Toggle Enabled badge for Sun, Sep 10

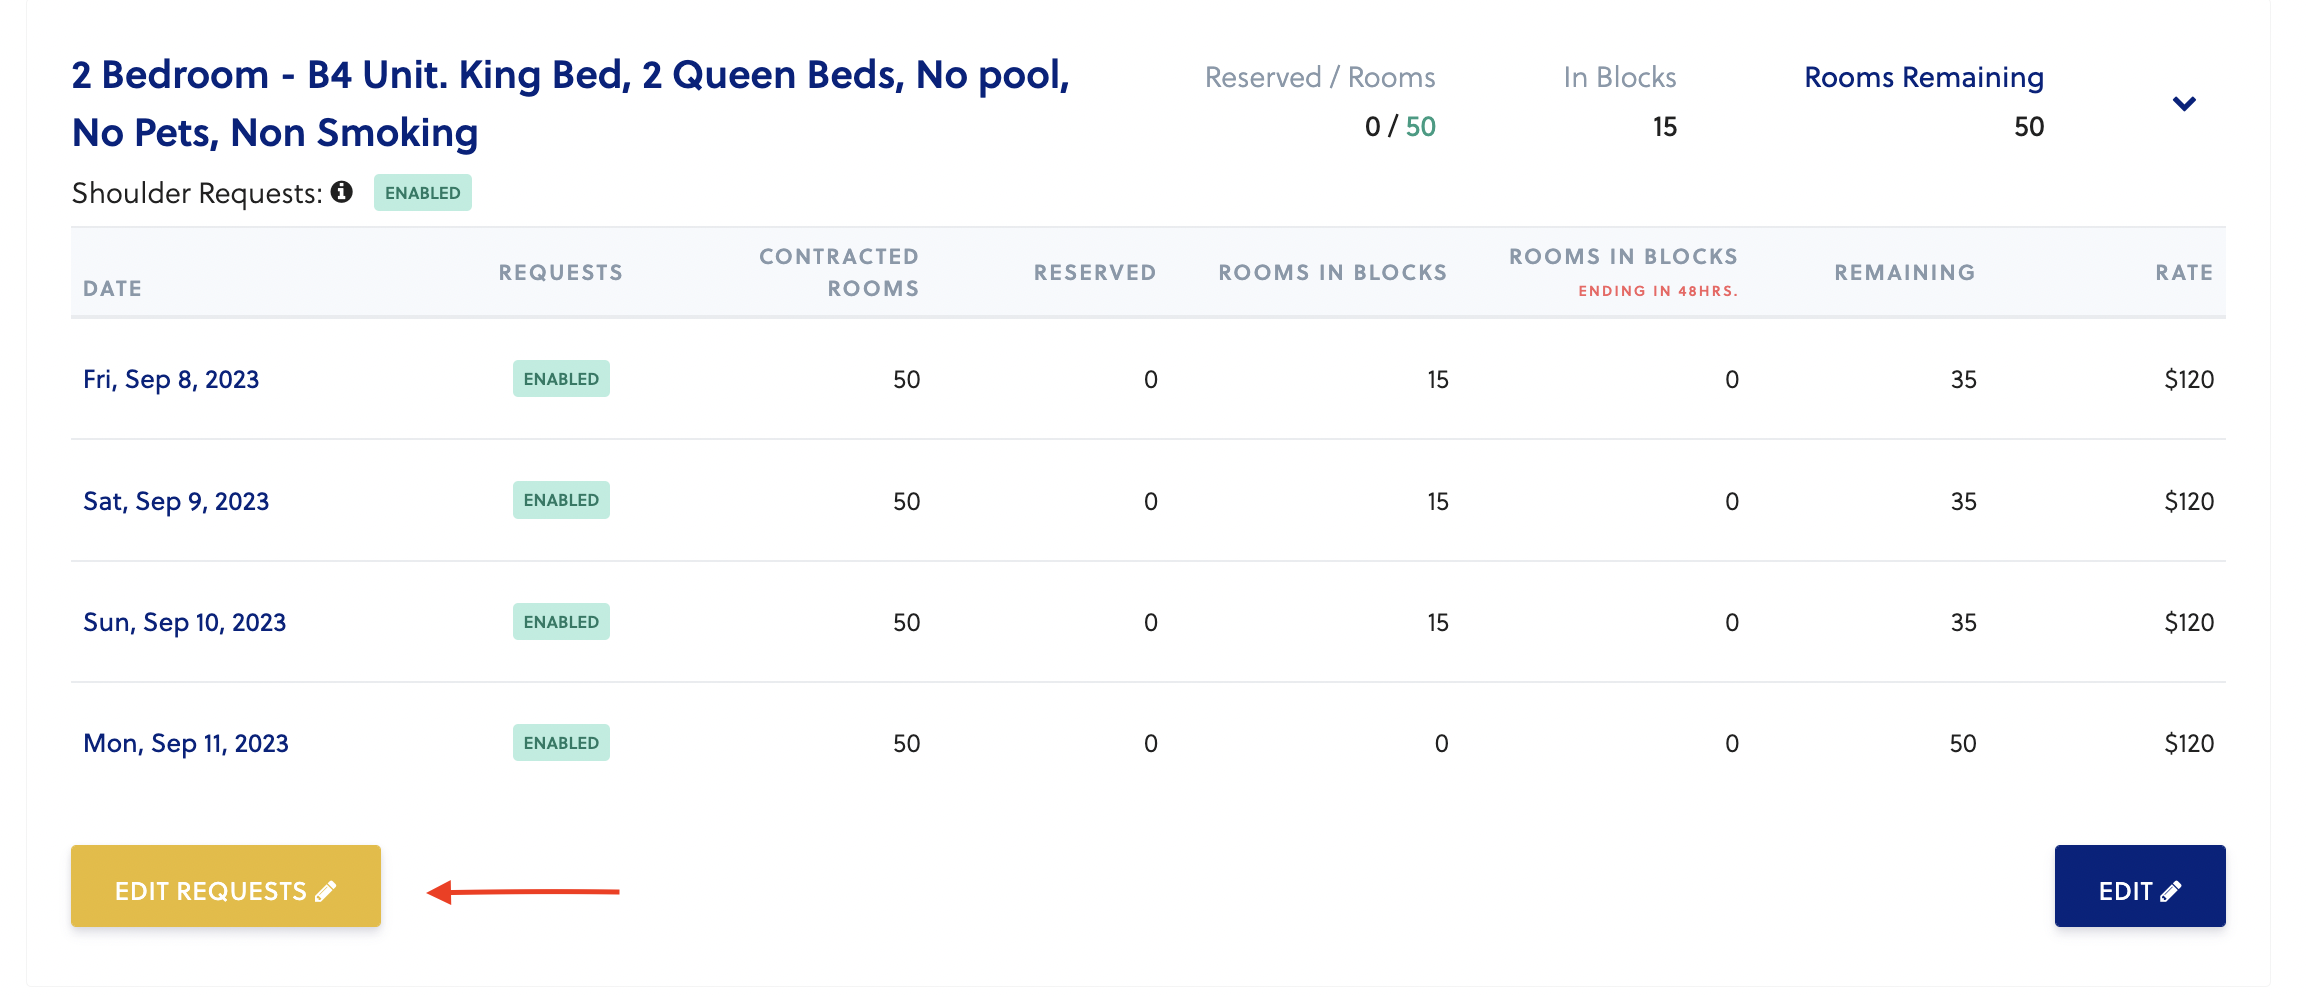click(561, 622)
